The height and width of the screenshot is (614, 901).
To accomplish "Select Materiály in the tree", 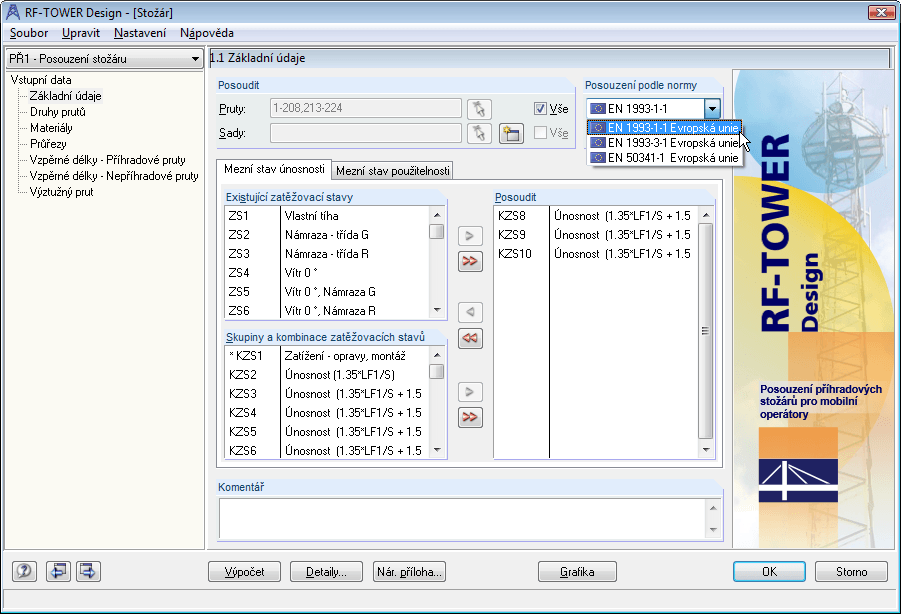I will click(x=51, y=128).
